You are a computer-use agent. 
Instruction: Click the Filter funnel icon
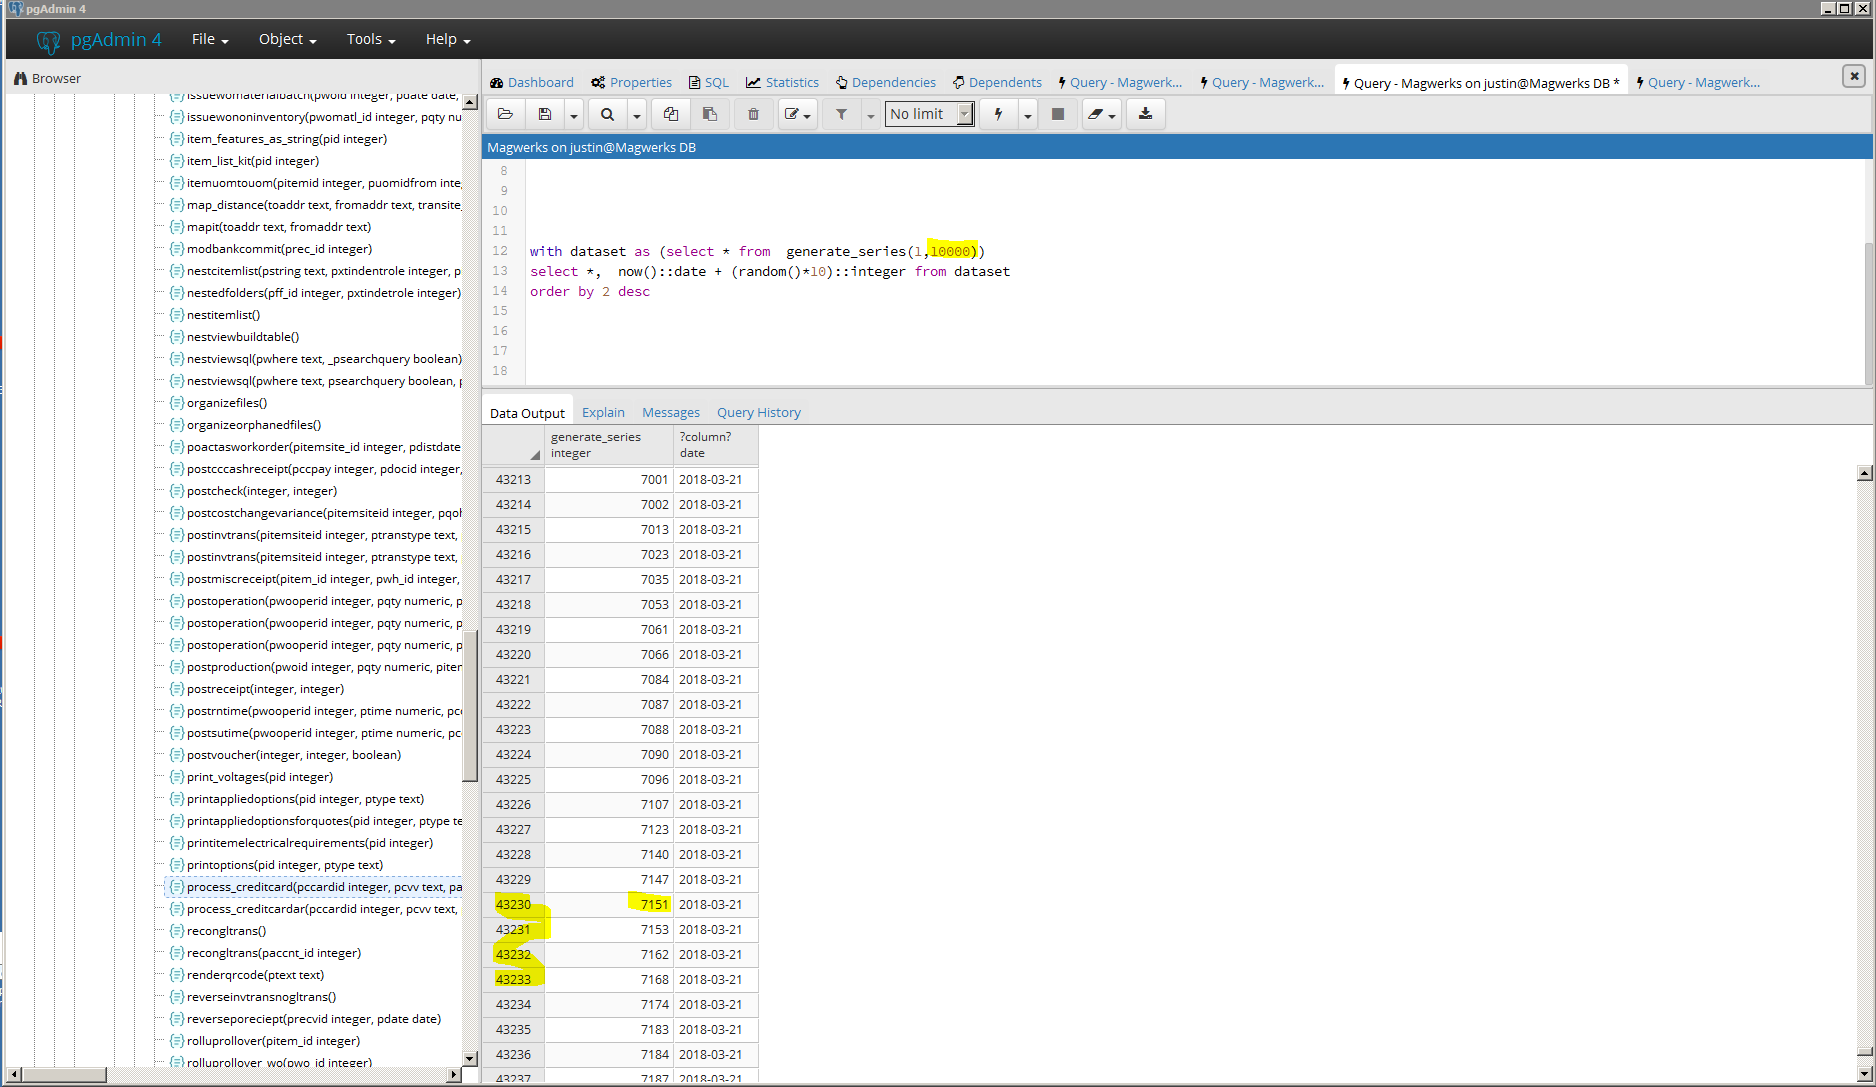click(x=842, y=114)
